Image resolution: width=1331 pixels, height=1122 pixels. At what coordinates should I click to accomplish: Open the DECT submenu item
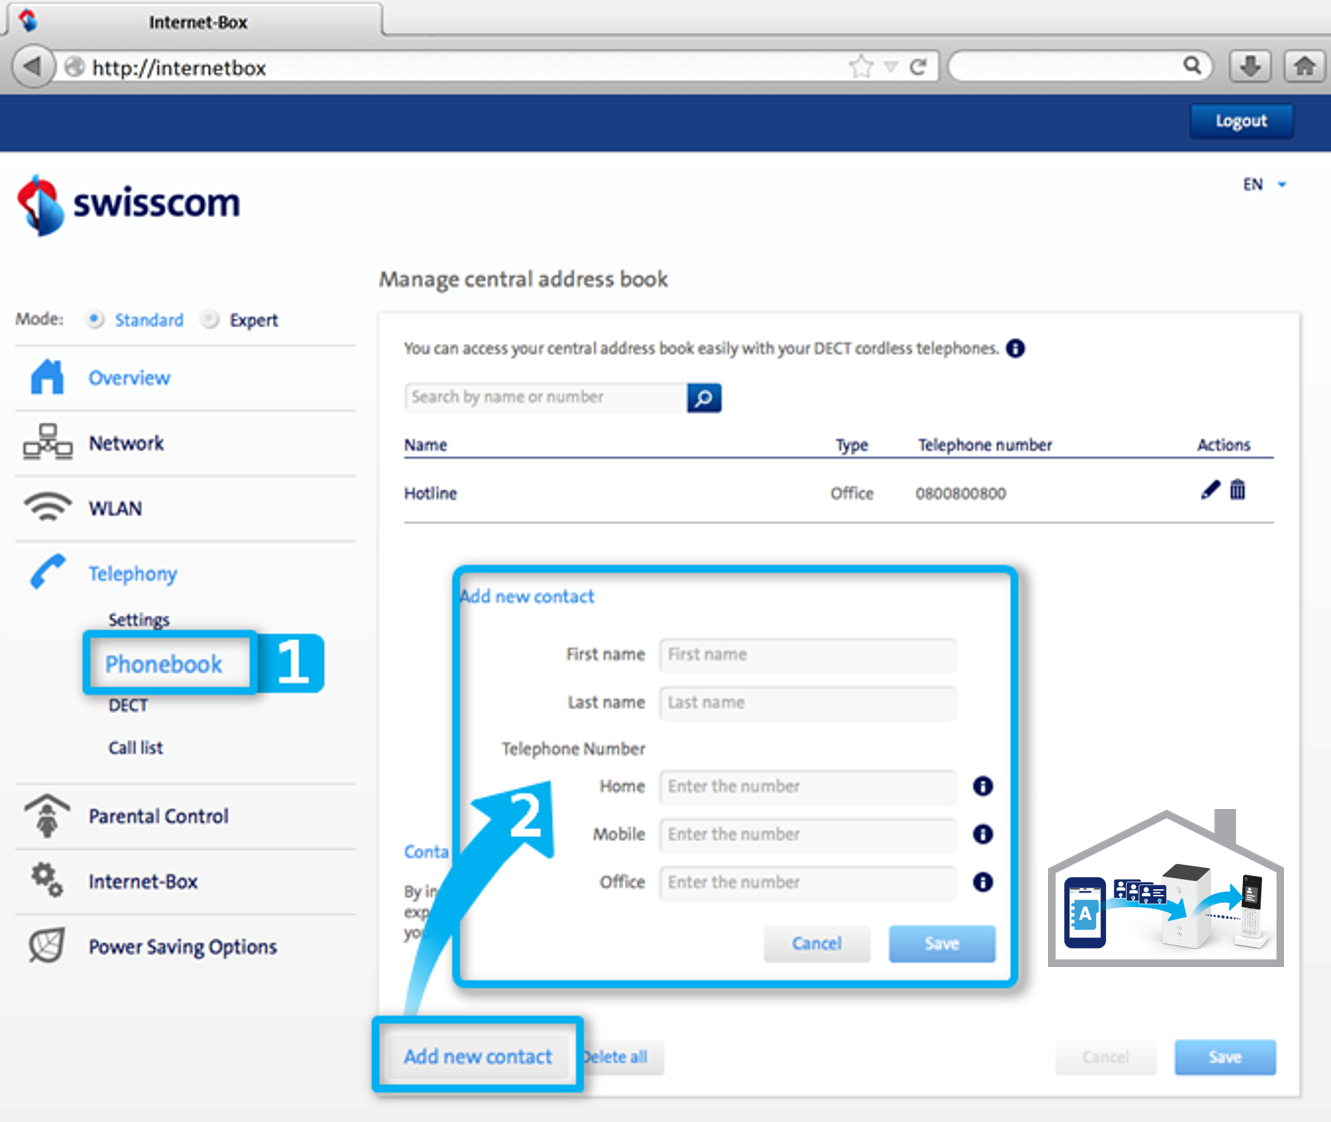pos(128,705)
